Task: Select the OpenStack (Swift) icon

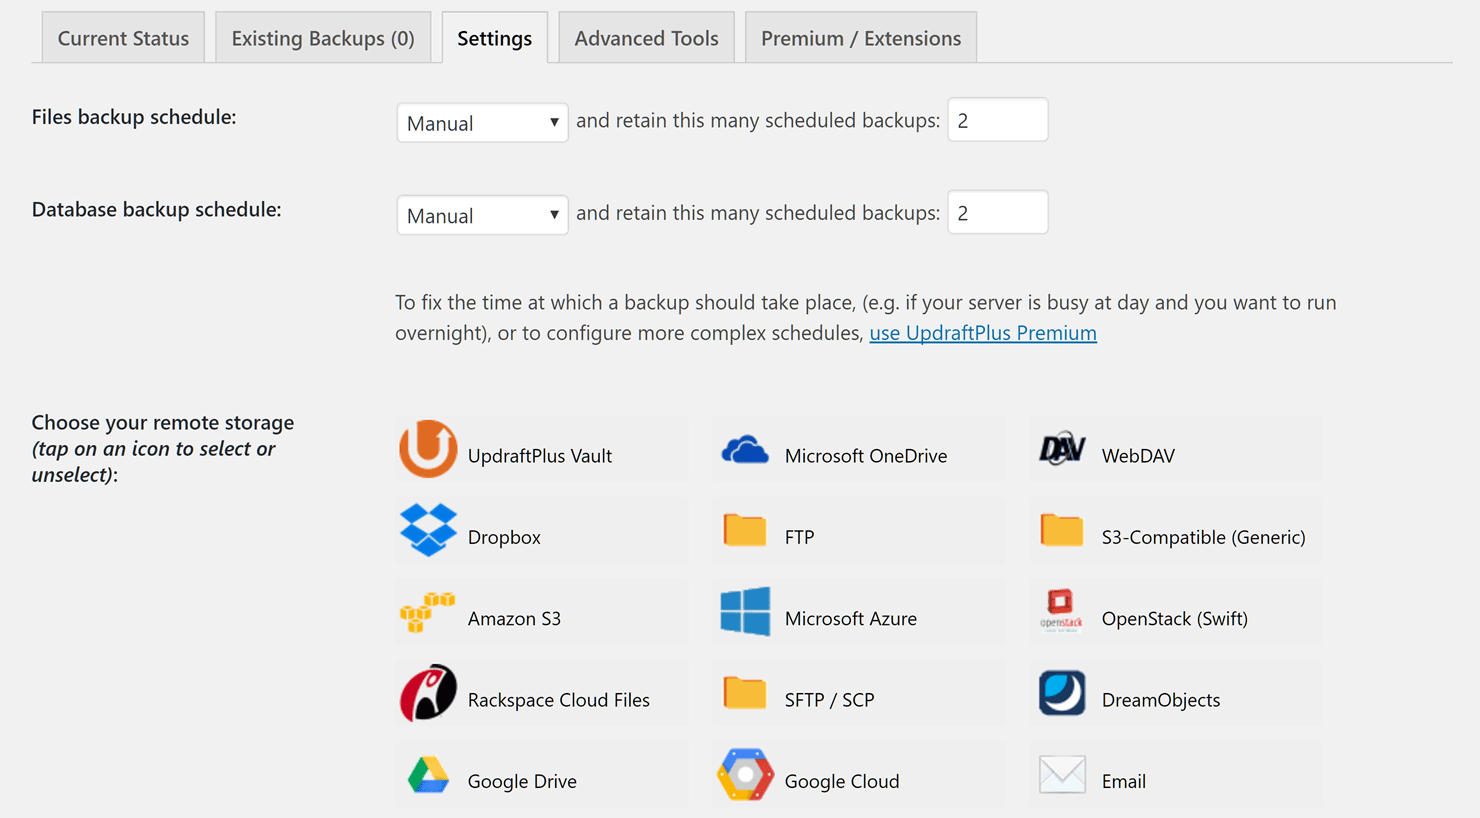Action: [x=1061, y=611]
